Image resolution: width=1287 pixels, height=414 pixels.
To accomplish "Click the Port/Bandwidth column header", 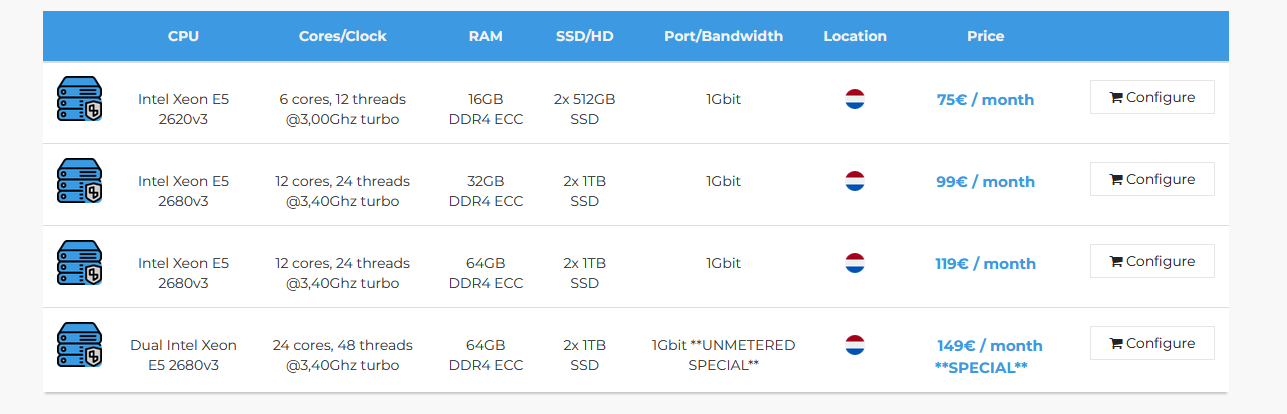I will pyautogui.click(x=724, y=36).
